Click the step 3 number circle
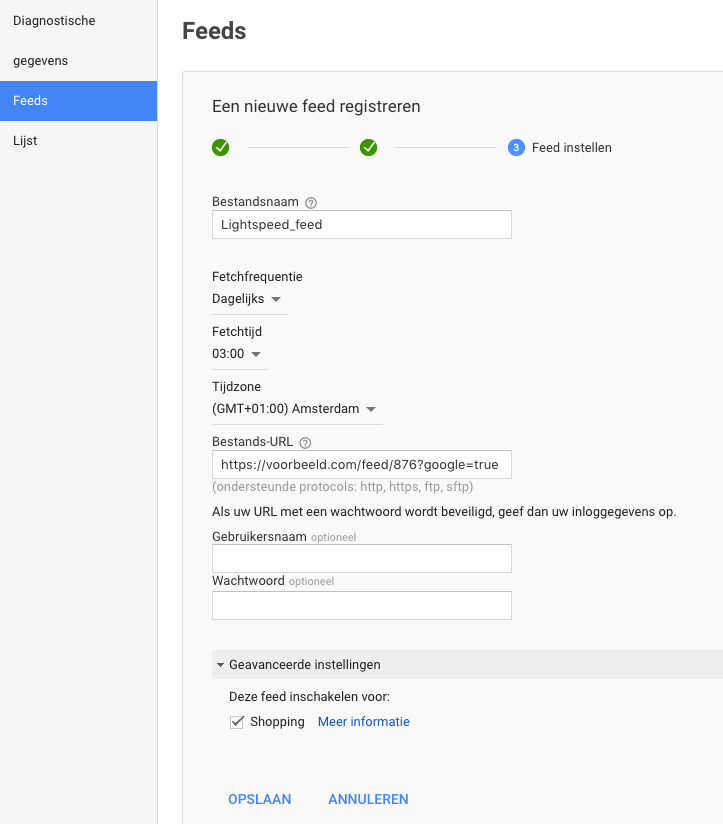The width and height of the screenshot is (723, 824). tap(516, 148)
